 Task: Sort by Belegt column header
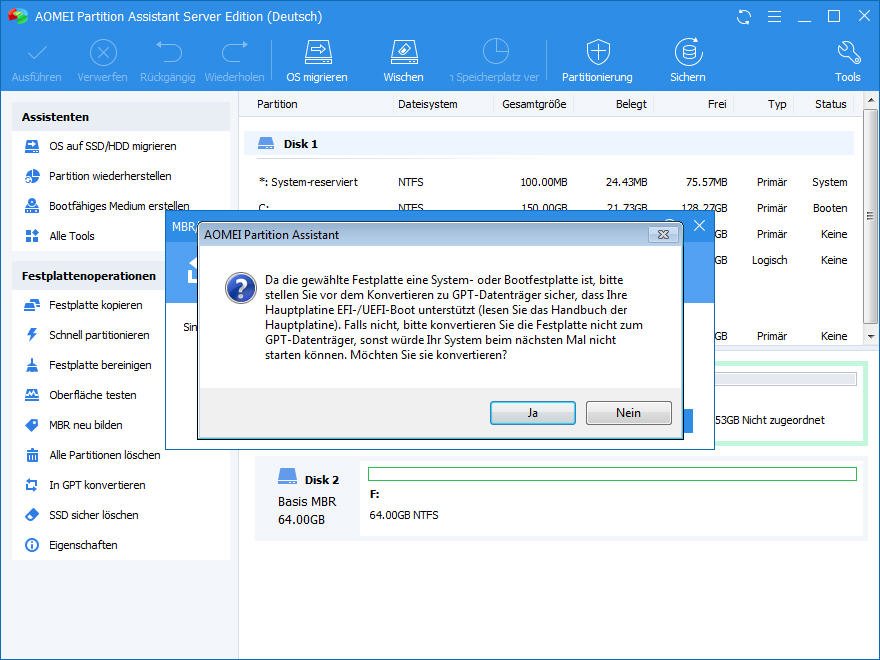pyautogui.click(x=631, y=104)
